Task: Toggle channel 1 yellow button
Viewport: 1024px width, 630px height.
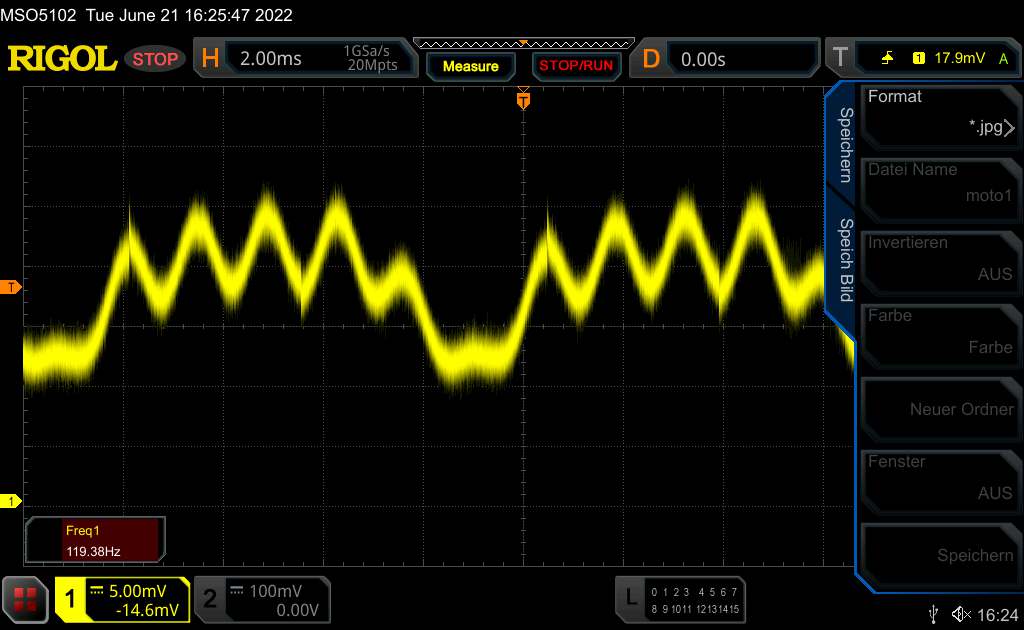Action: [x=70, y=599]
